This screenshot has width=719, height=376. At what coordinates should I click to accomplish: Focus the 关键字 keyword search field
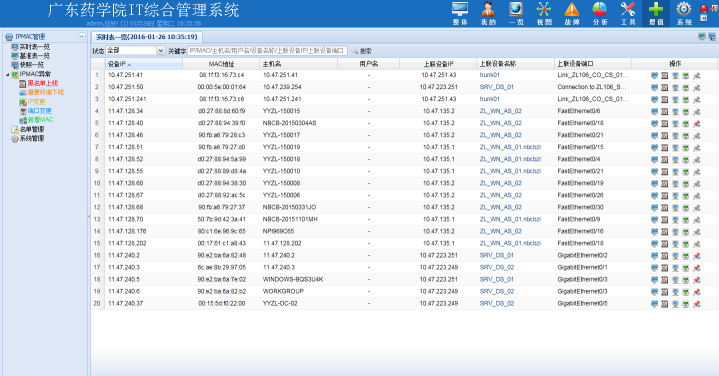tap(268, 51)
